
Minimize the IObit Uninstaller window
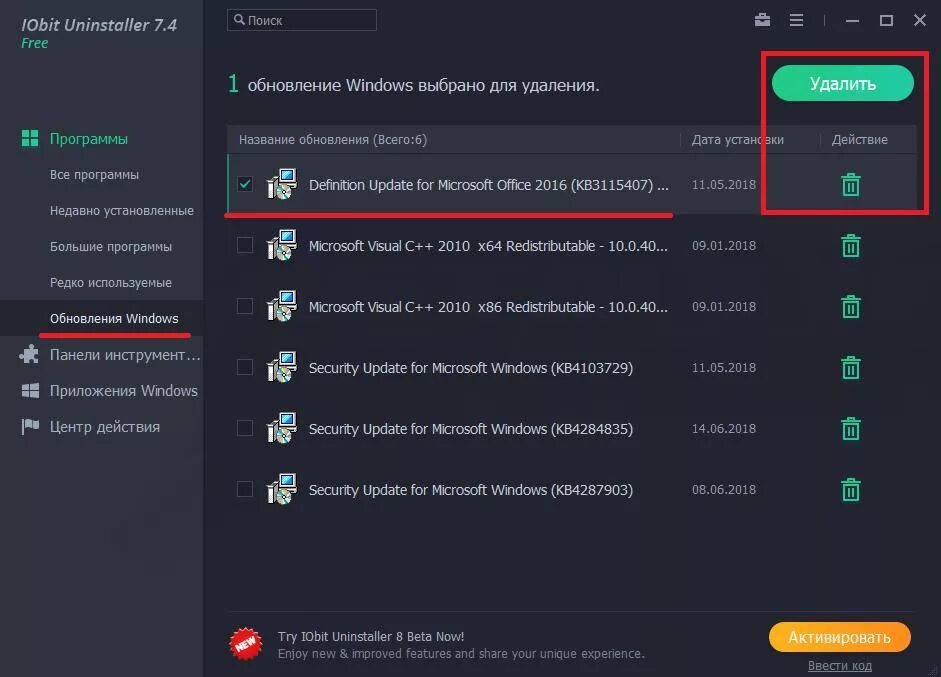(852, 20)
